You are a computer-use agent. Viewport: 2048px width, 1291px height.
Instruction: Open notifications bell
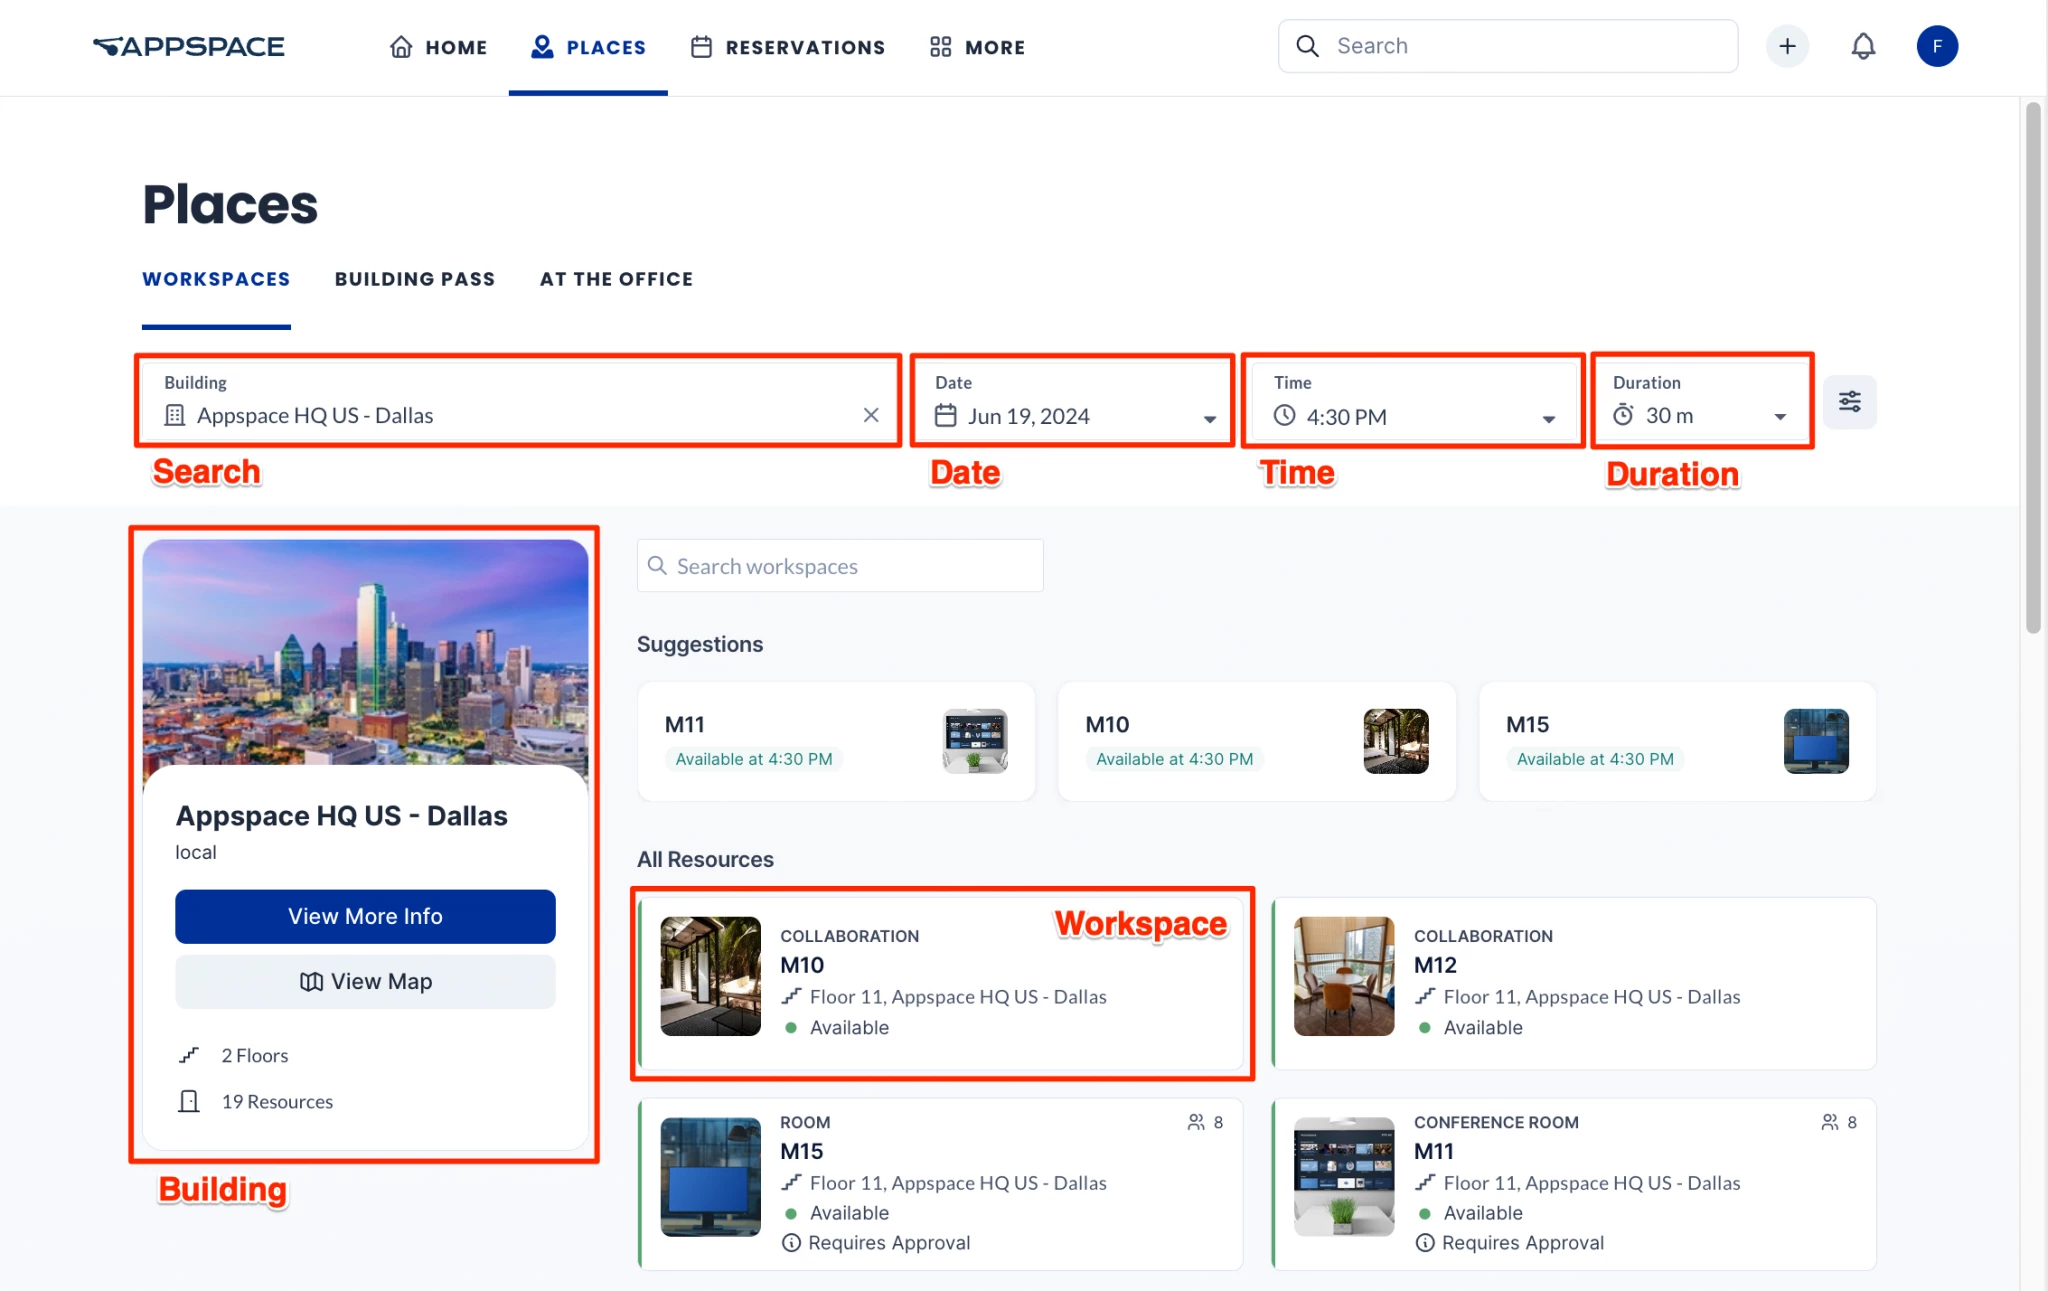(x=1863, y=46)
